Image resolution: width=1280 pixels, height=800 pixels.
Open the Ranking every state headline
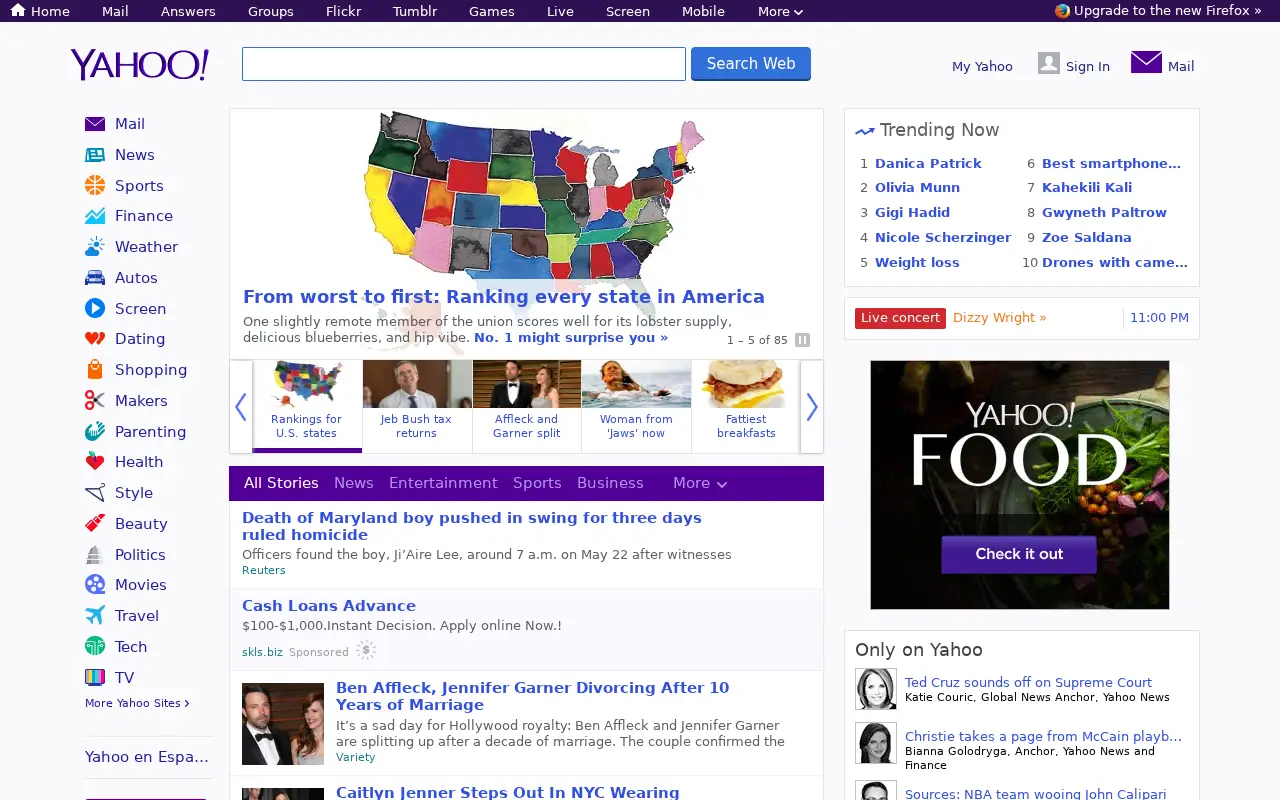pyautogui.click(x=504, y=297)
